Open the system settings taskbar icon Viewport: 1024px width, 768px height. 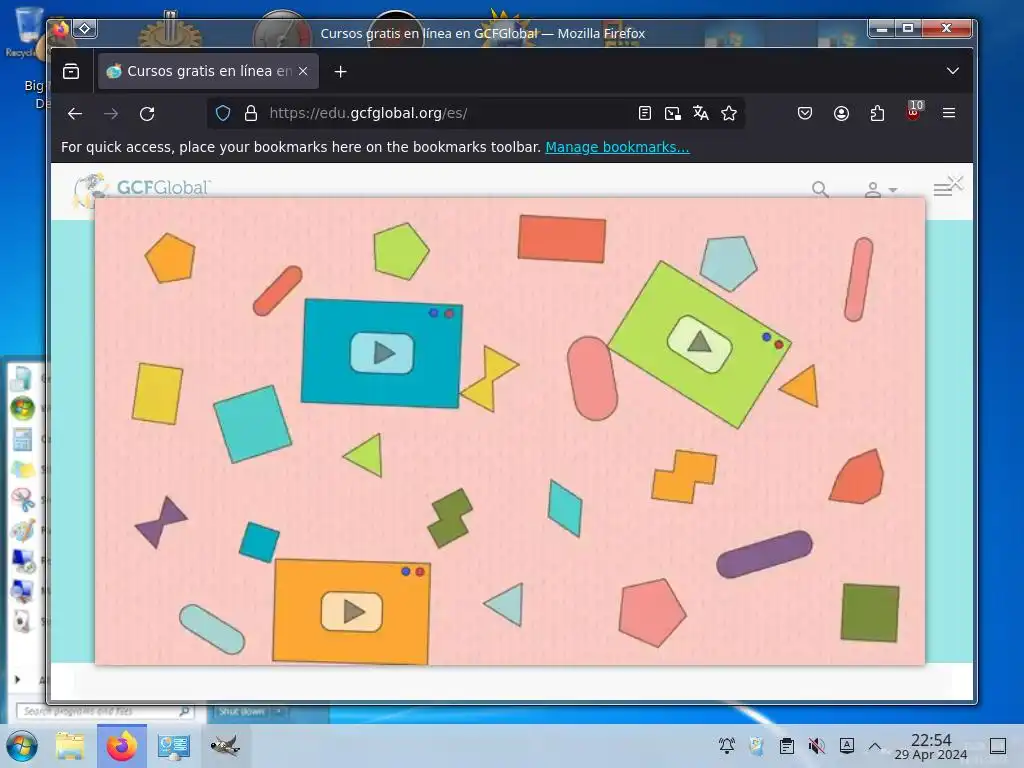[x=174, y=746]
